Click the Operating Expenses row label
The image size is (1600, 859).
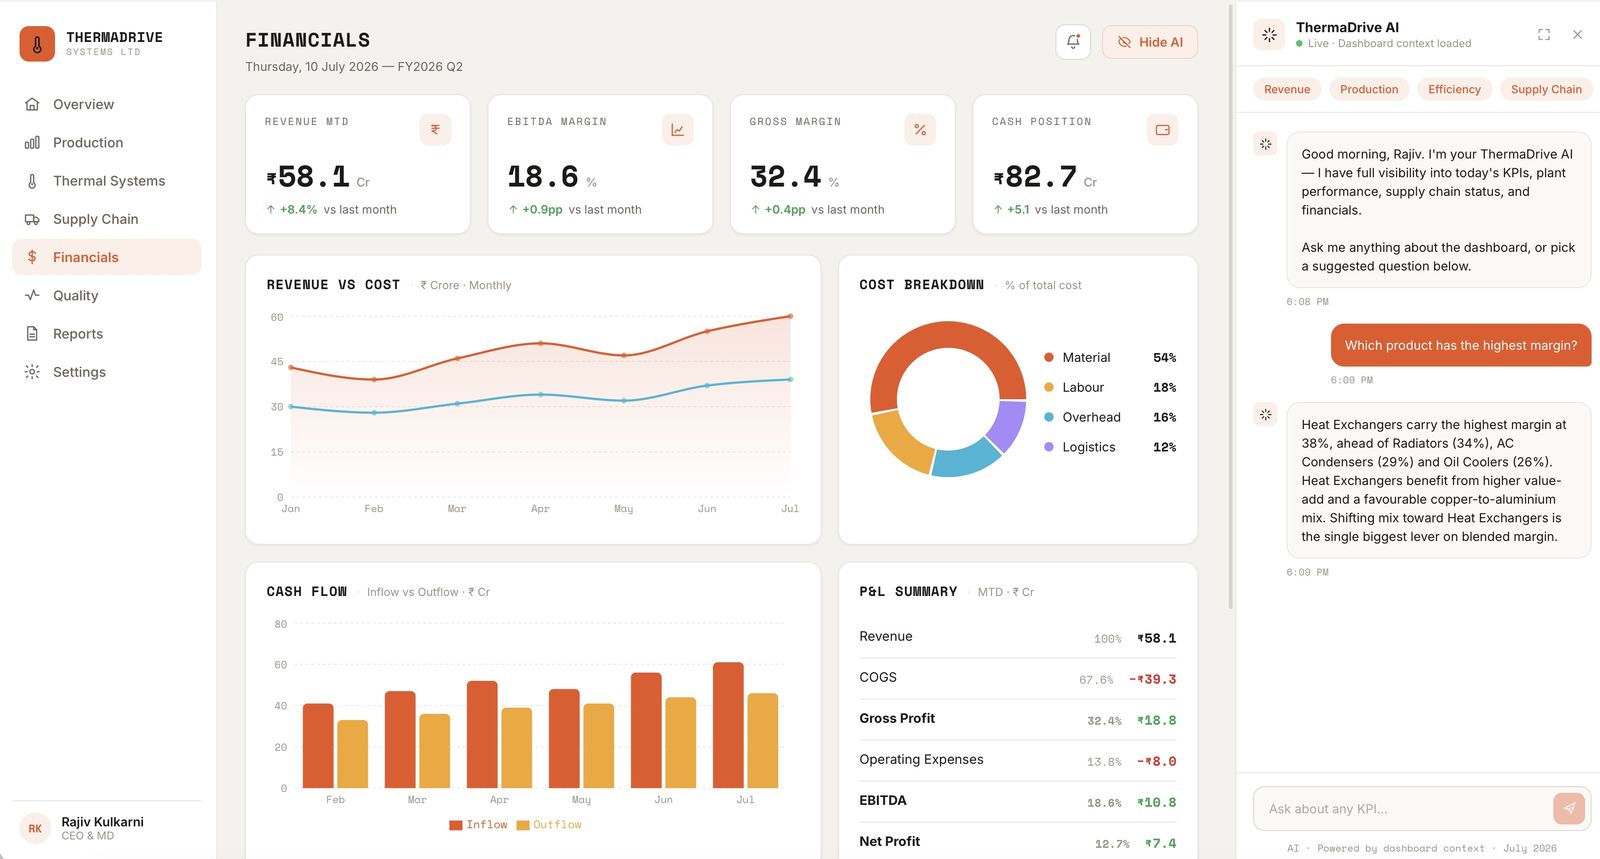tap(921, 759)
